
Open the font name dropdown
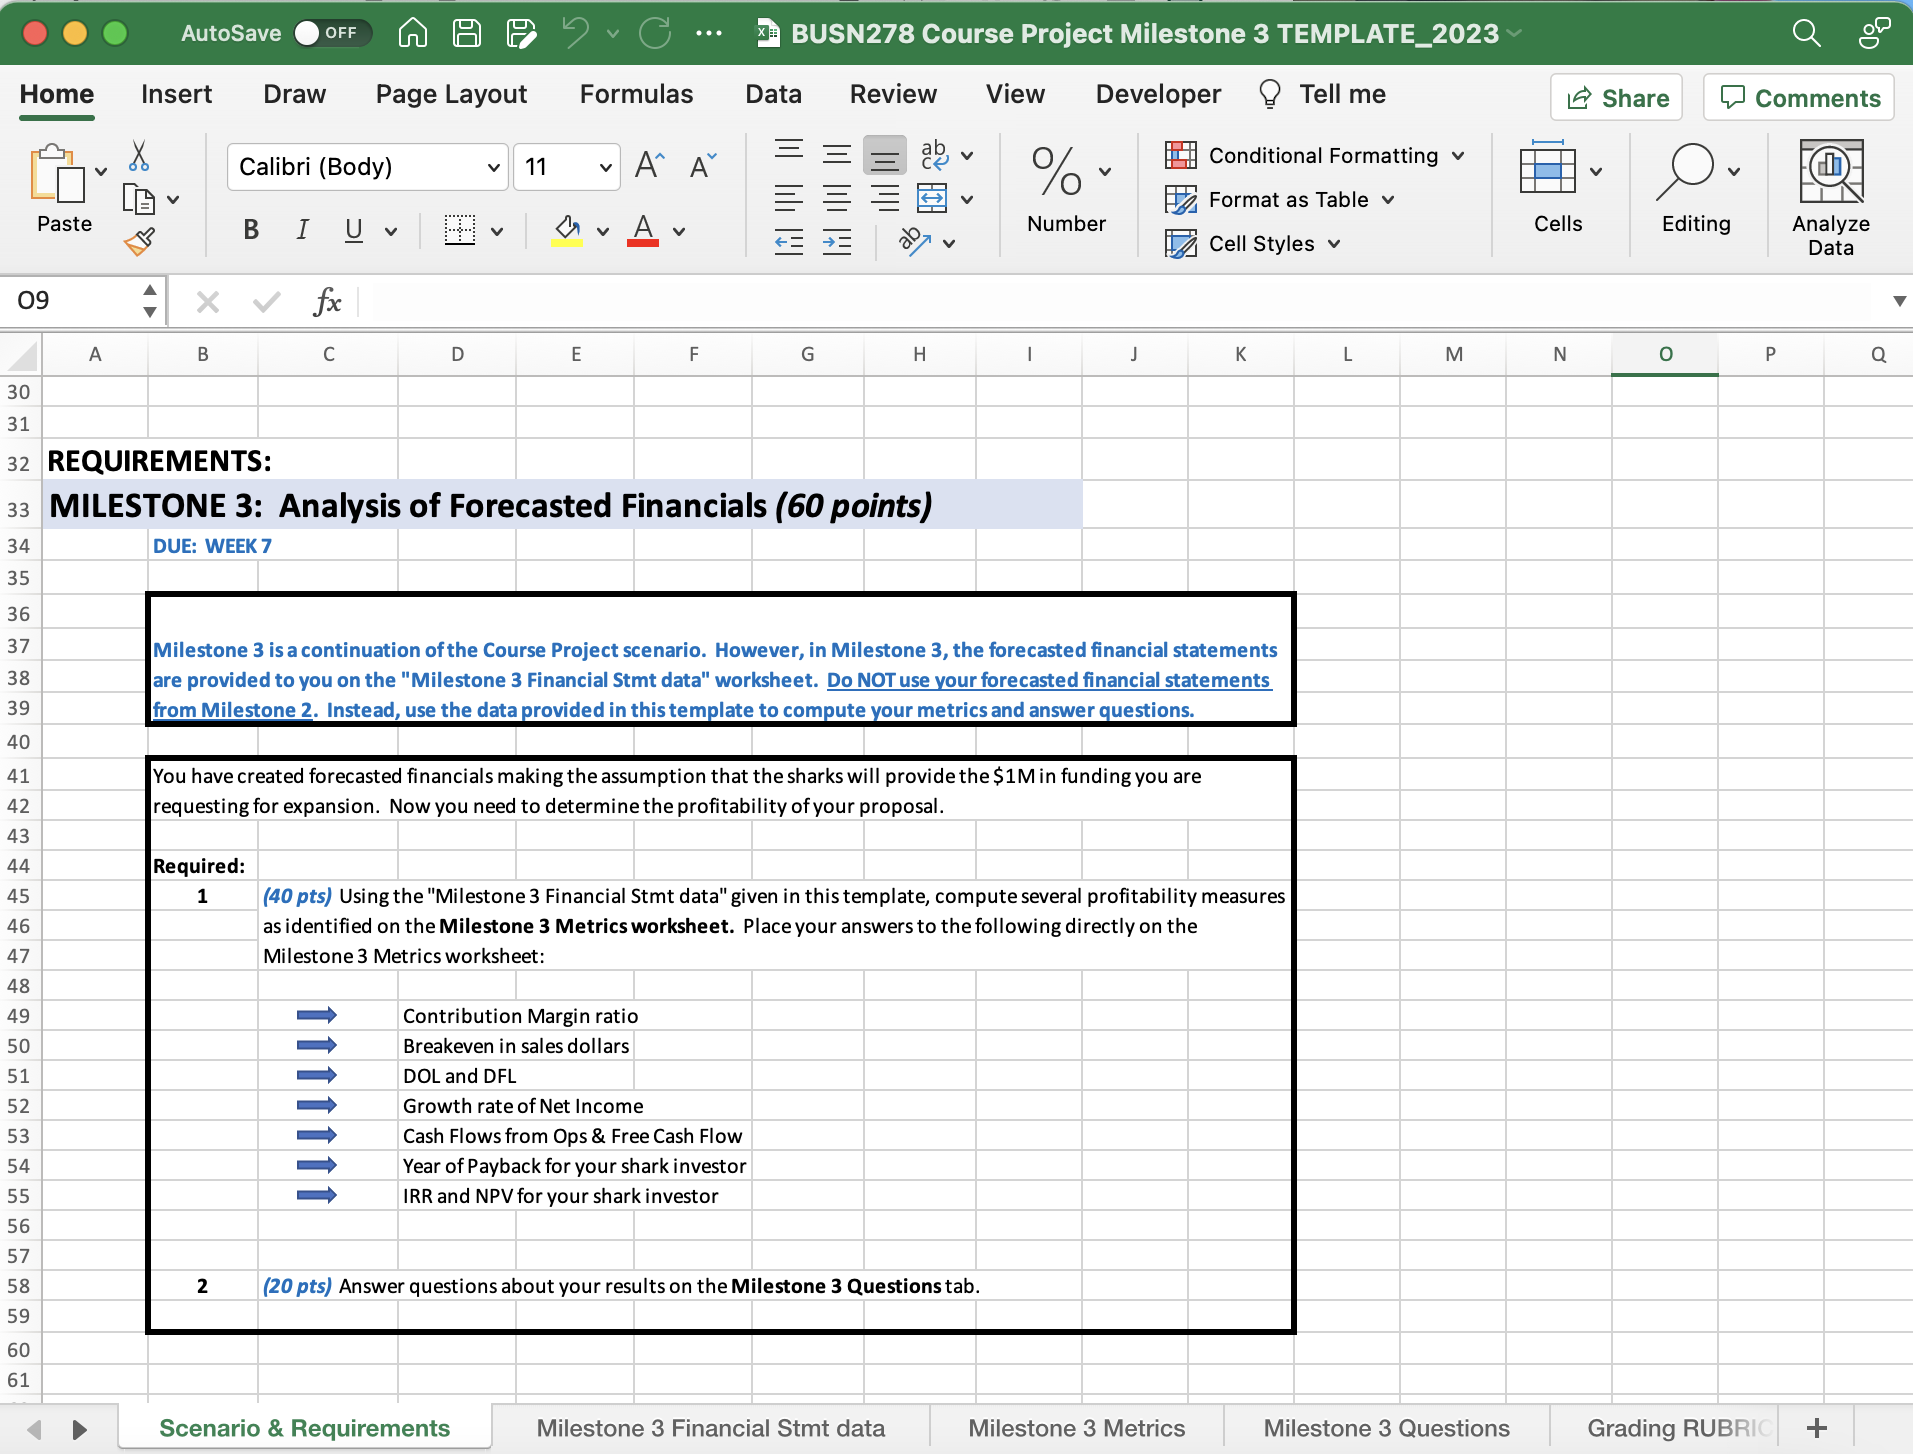(368, 167)
